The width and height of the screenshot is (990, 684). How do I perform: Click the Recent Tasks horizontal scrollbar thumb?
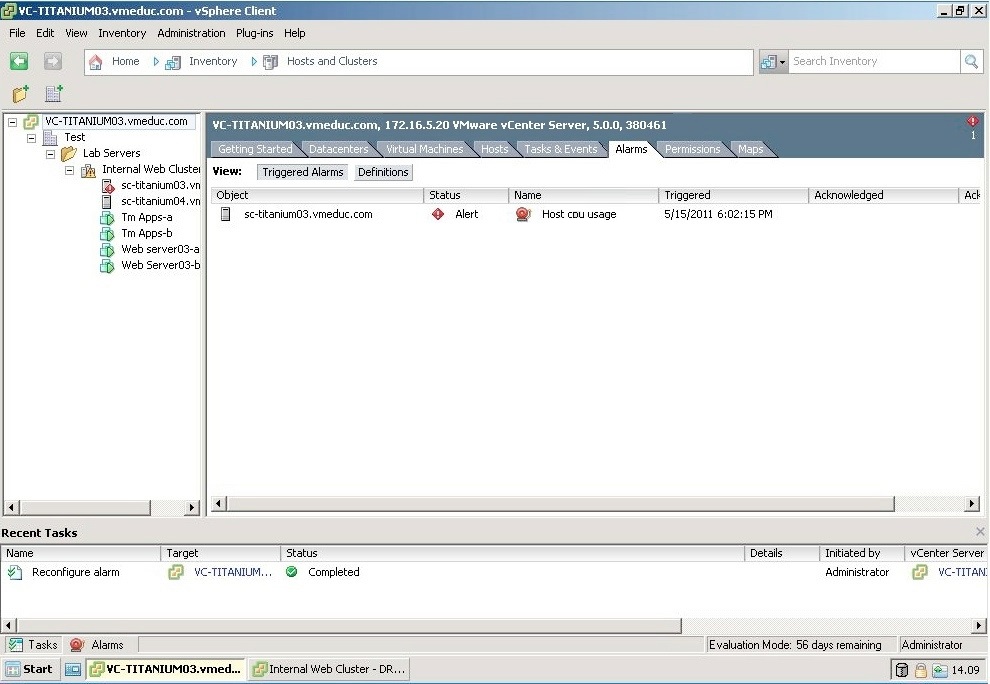349,626
